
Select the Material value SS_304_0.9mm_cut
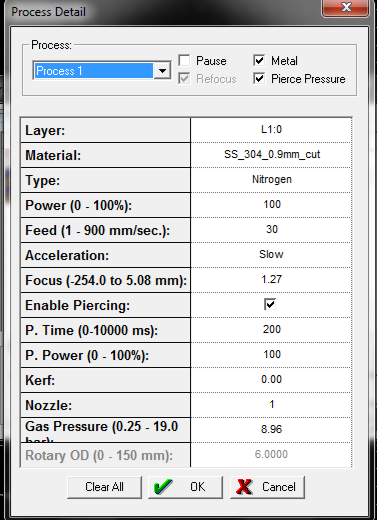[271, 155]
